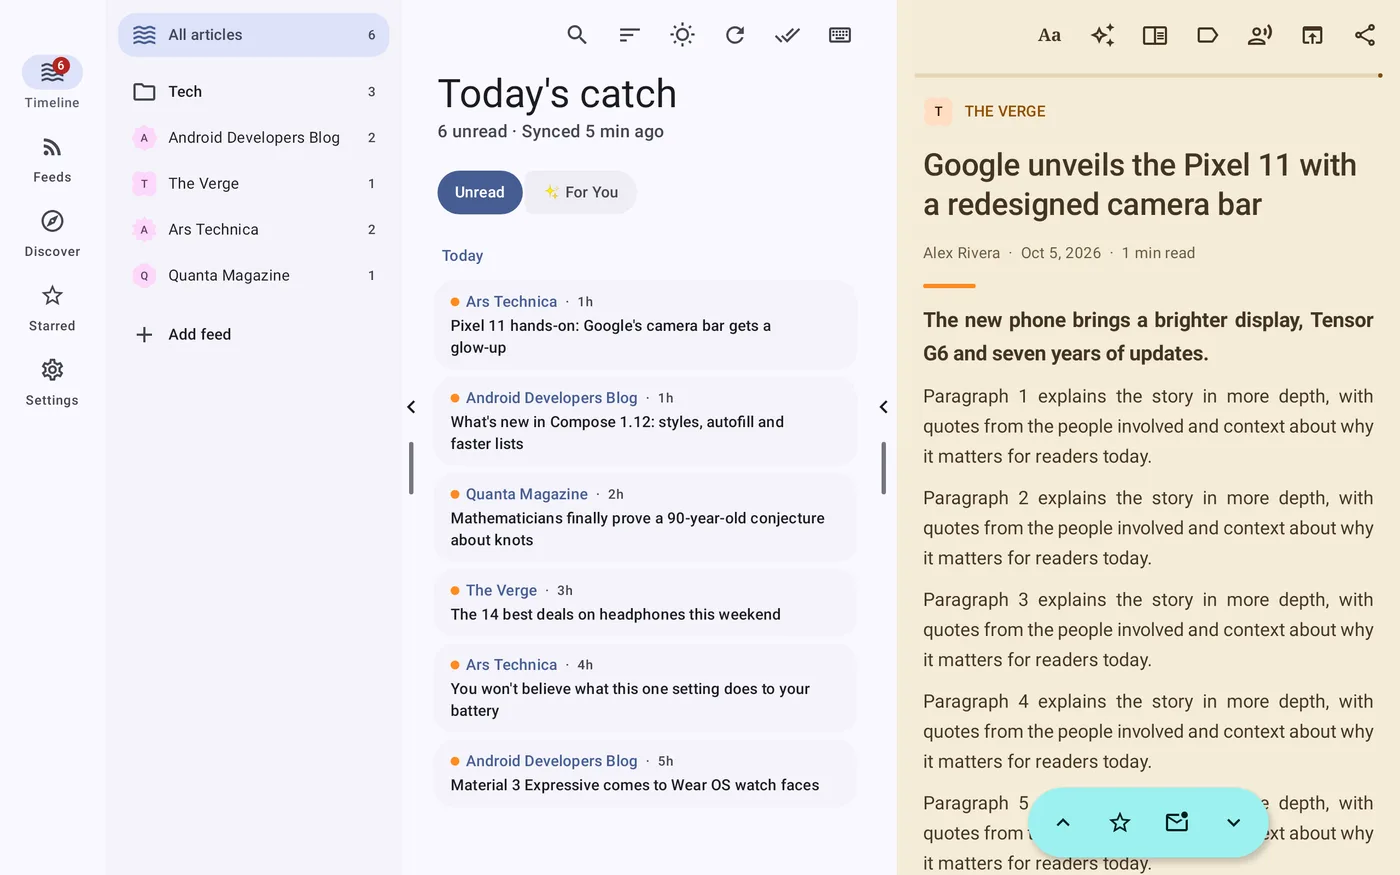Click the Add feed button

point(254,334)
